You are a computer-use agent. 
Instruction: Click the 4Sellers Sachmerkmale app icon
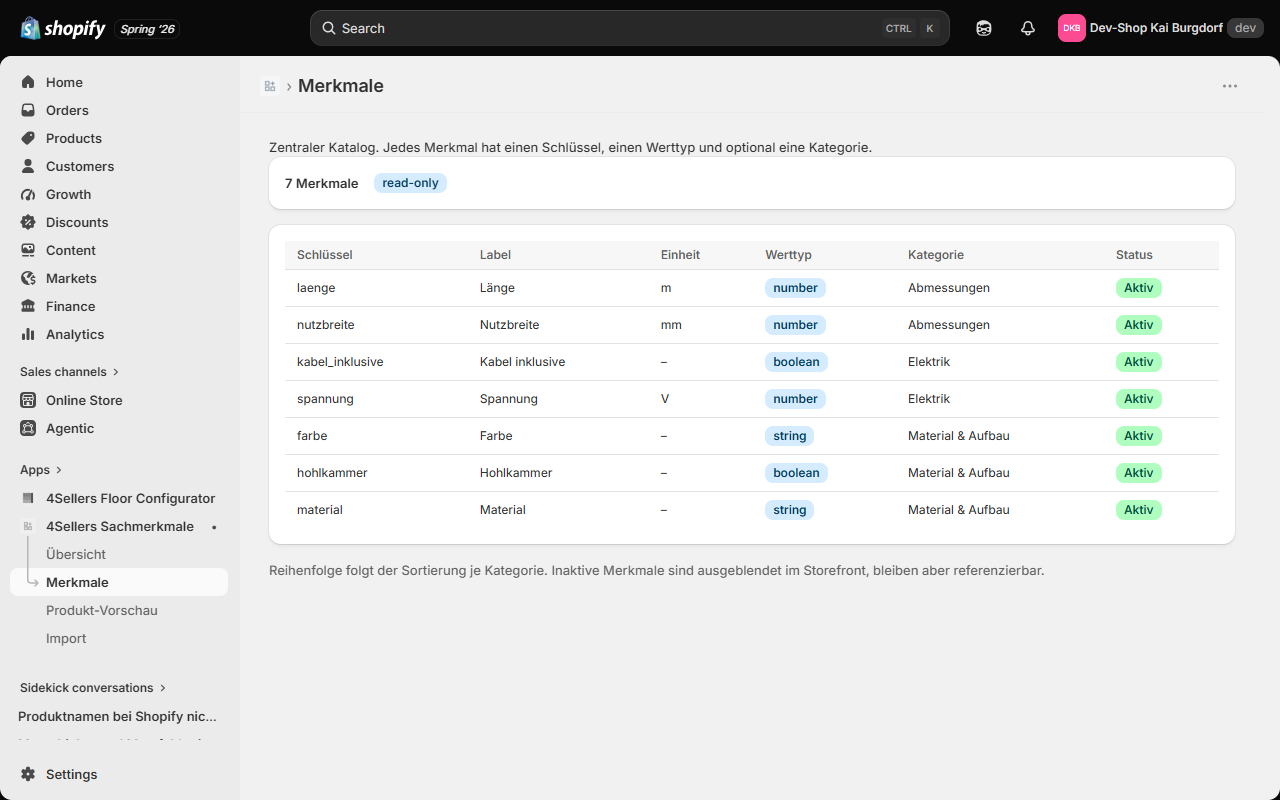(x=28, y=526)
